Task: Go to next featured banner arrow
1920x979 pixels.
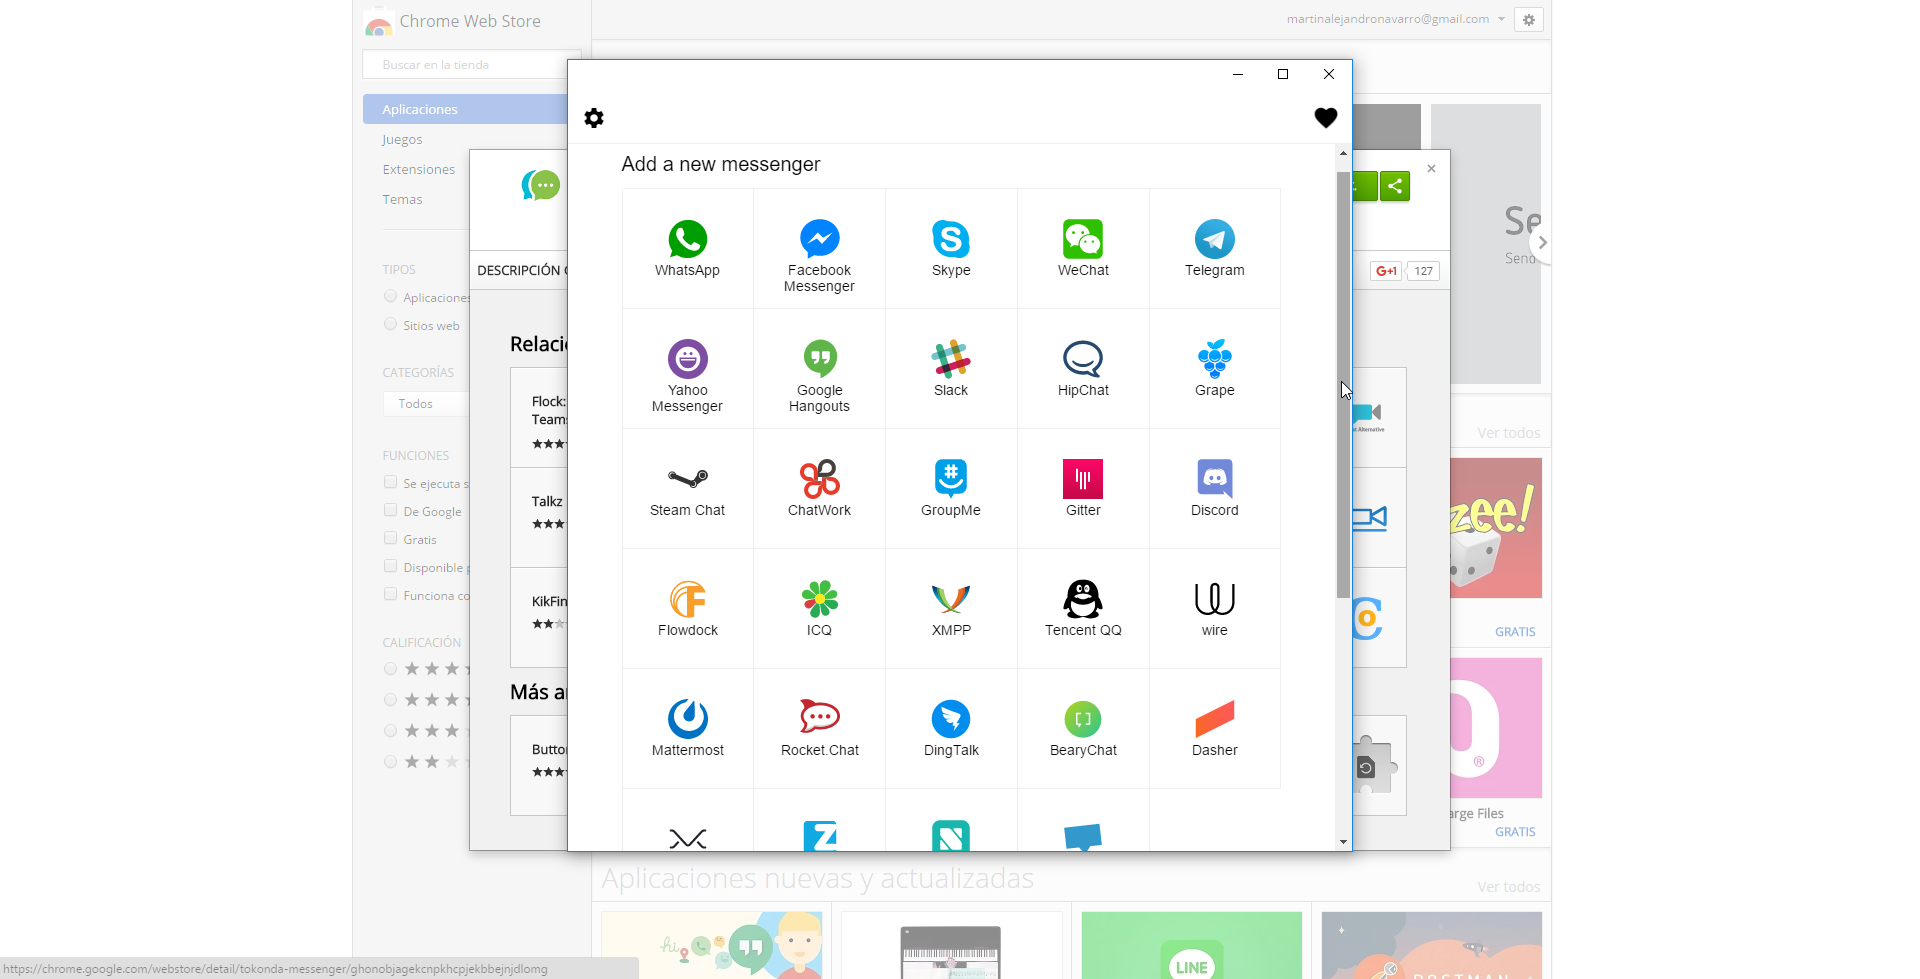Action: 1542,242
